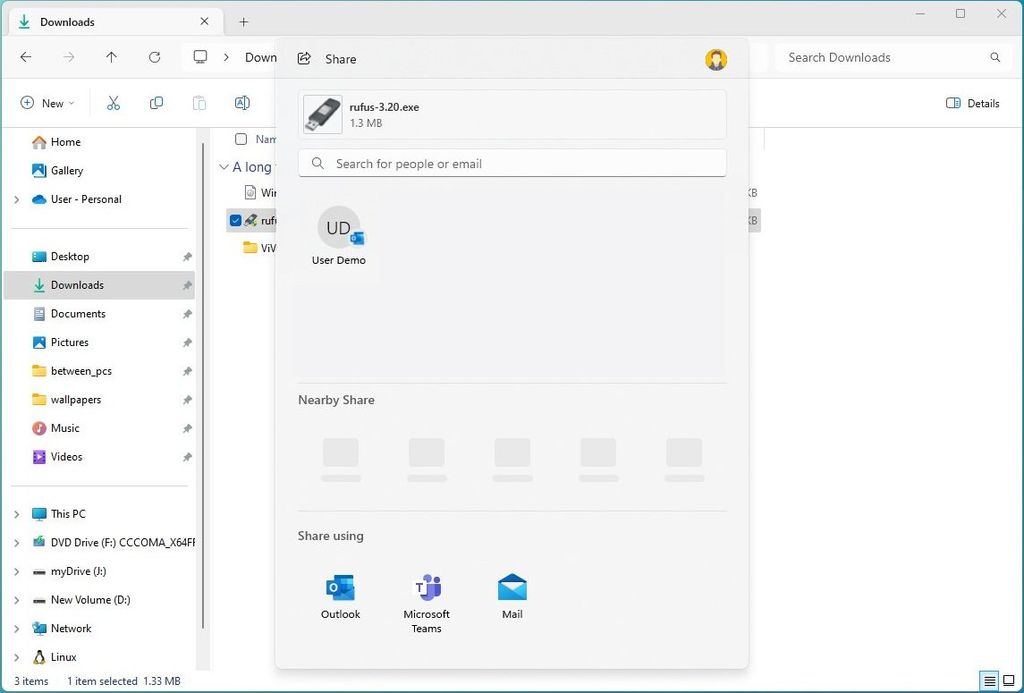Uncheck the rufus file checkbox
The width and height of the screenshot is (1024, 693).
(235, 220)
